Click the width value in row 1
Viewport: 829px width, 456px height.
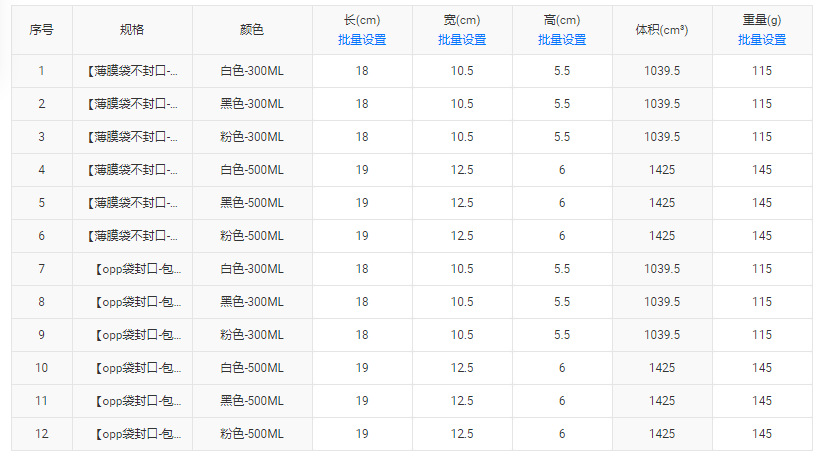pyautogui.click(x=462, y=71)
